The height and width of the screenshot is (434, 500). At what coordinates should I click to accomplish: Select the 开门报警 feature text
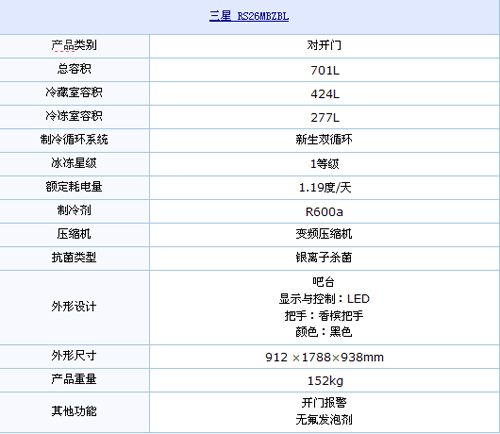click(324, 403)
